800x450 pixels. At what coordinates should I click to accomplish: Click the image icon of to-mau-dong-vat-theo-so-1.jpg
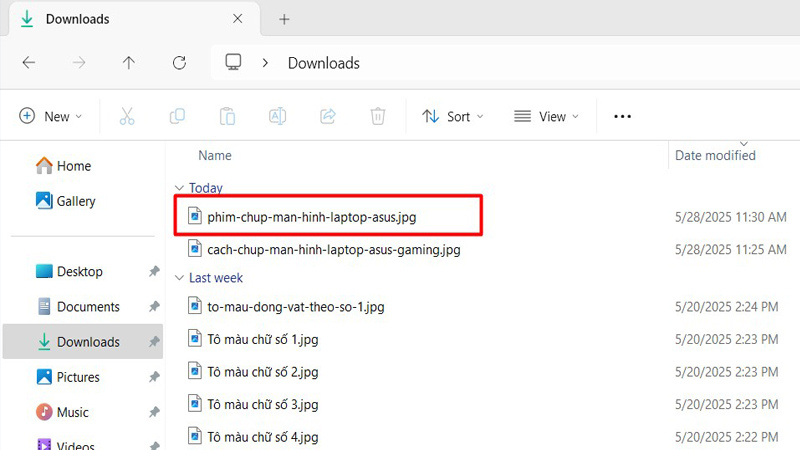pyautogui.click(x=194, y=306)
